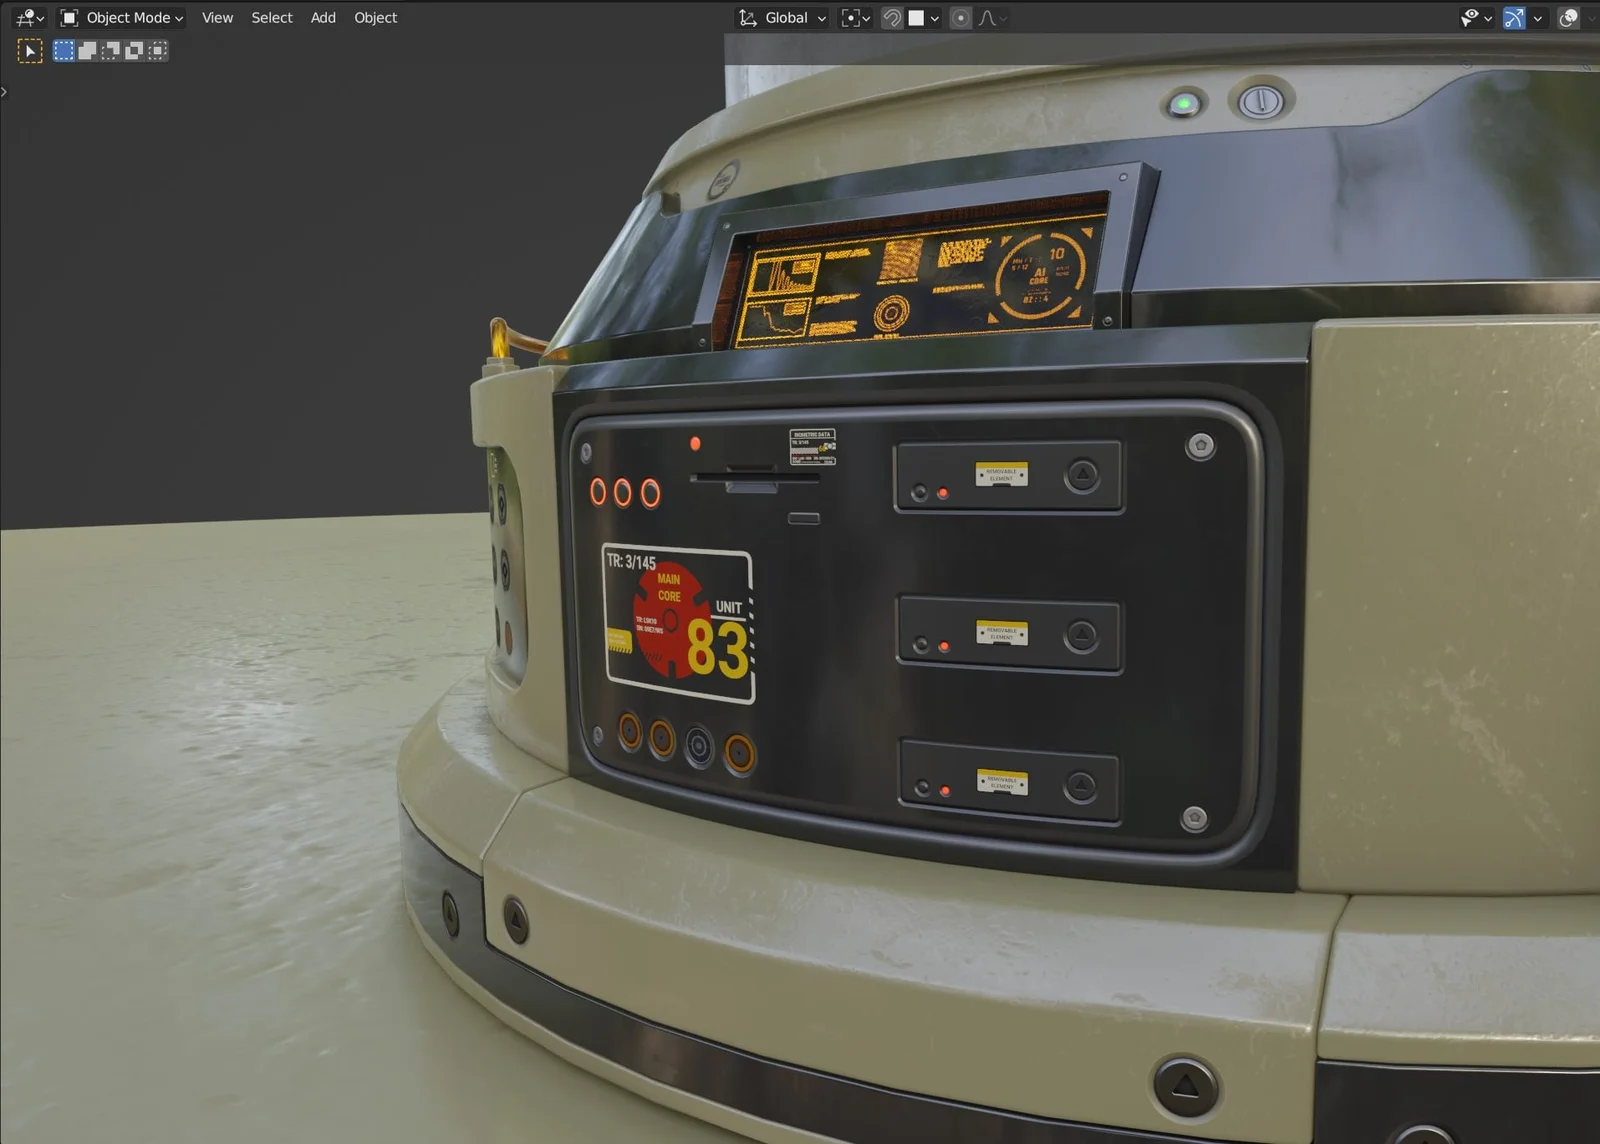Image resolution: width=1600 pixels, height=1144 pixels.
Task: Toggle the viewport gizmos button
Action: click(1514, 18)
